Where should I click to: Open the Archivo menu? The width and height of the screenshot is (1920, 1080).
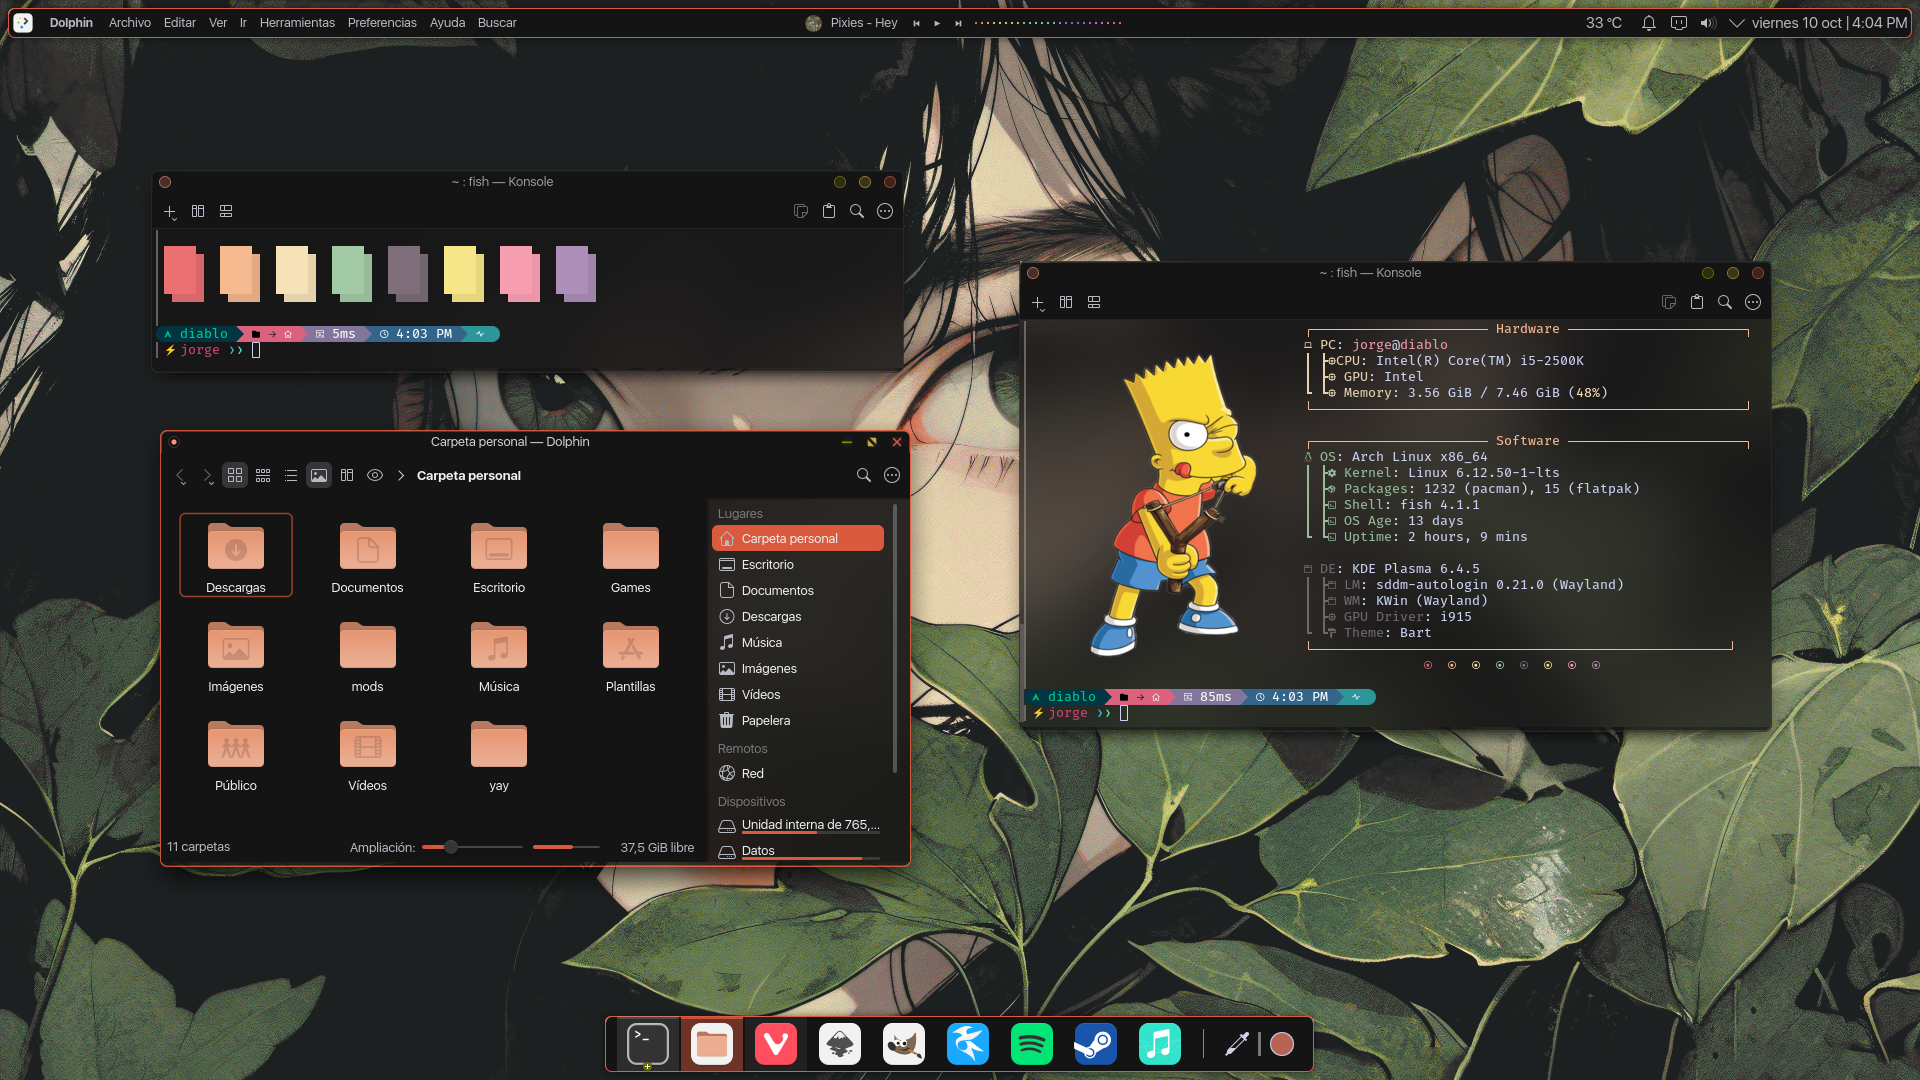(130, 23)
